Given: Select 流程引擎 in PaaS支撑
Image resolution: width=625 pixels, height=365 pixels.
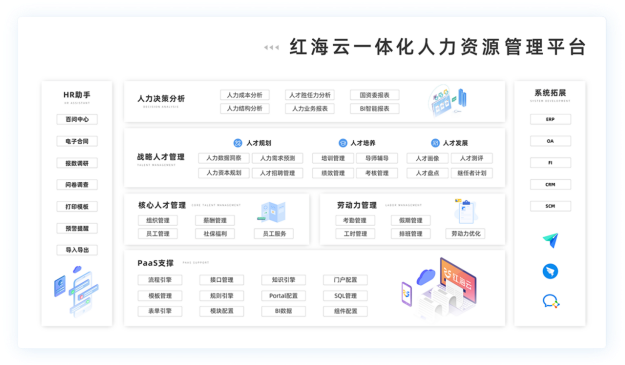Looking at the screenshot, I should (160, 280).
